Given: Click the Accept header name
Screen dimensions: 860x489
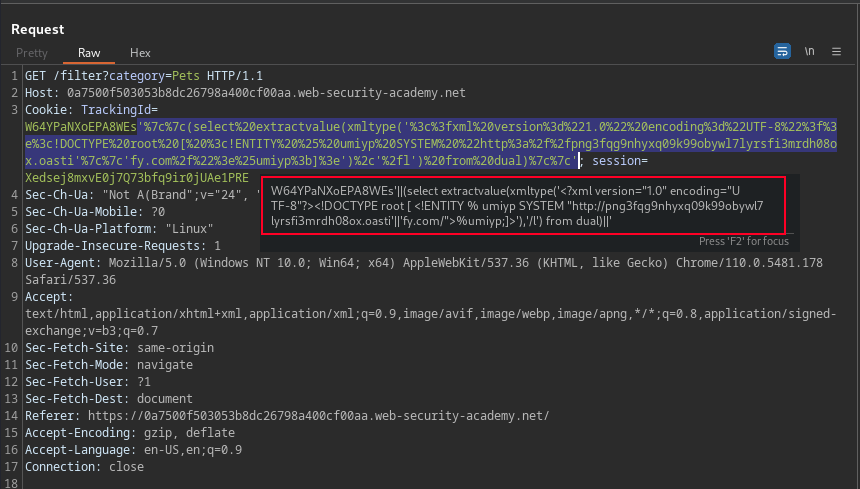Looking at the screenshot, I should pos(49,297).
